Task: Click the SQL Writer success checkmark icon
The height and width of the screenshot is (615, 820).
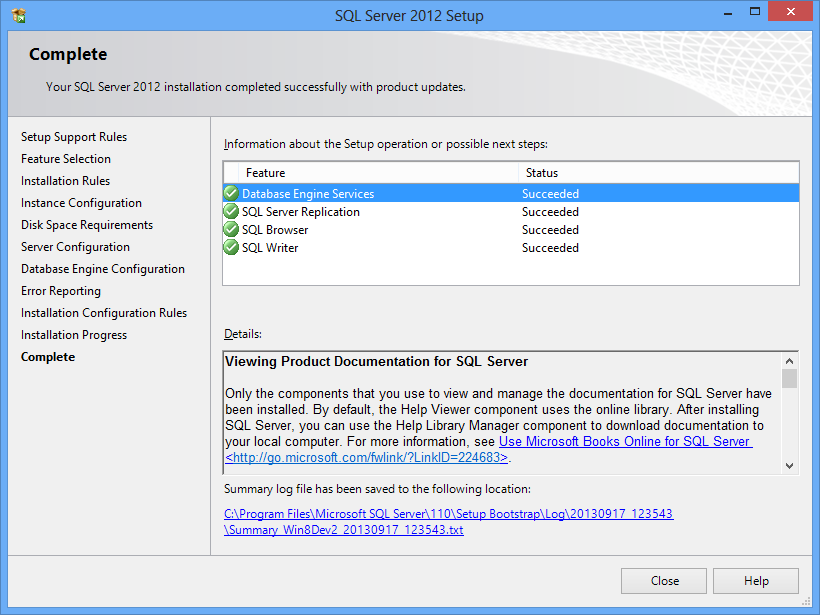Action: 231,247
